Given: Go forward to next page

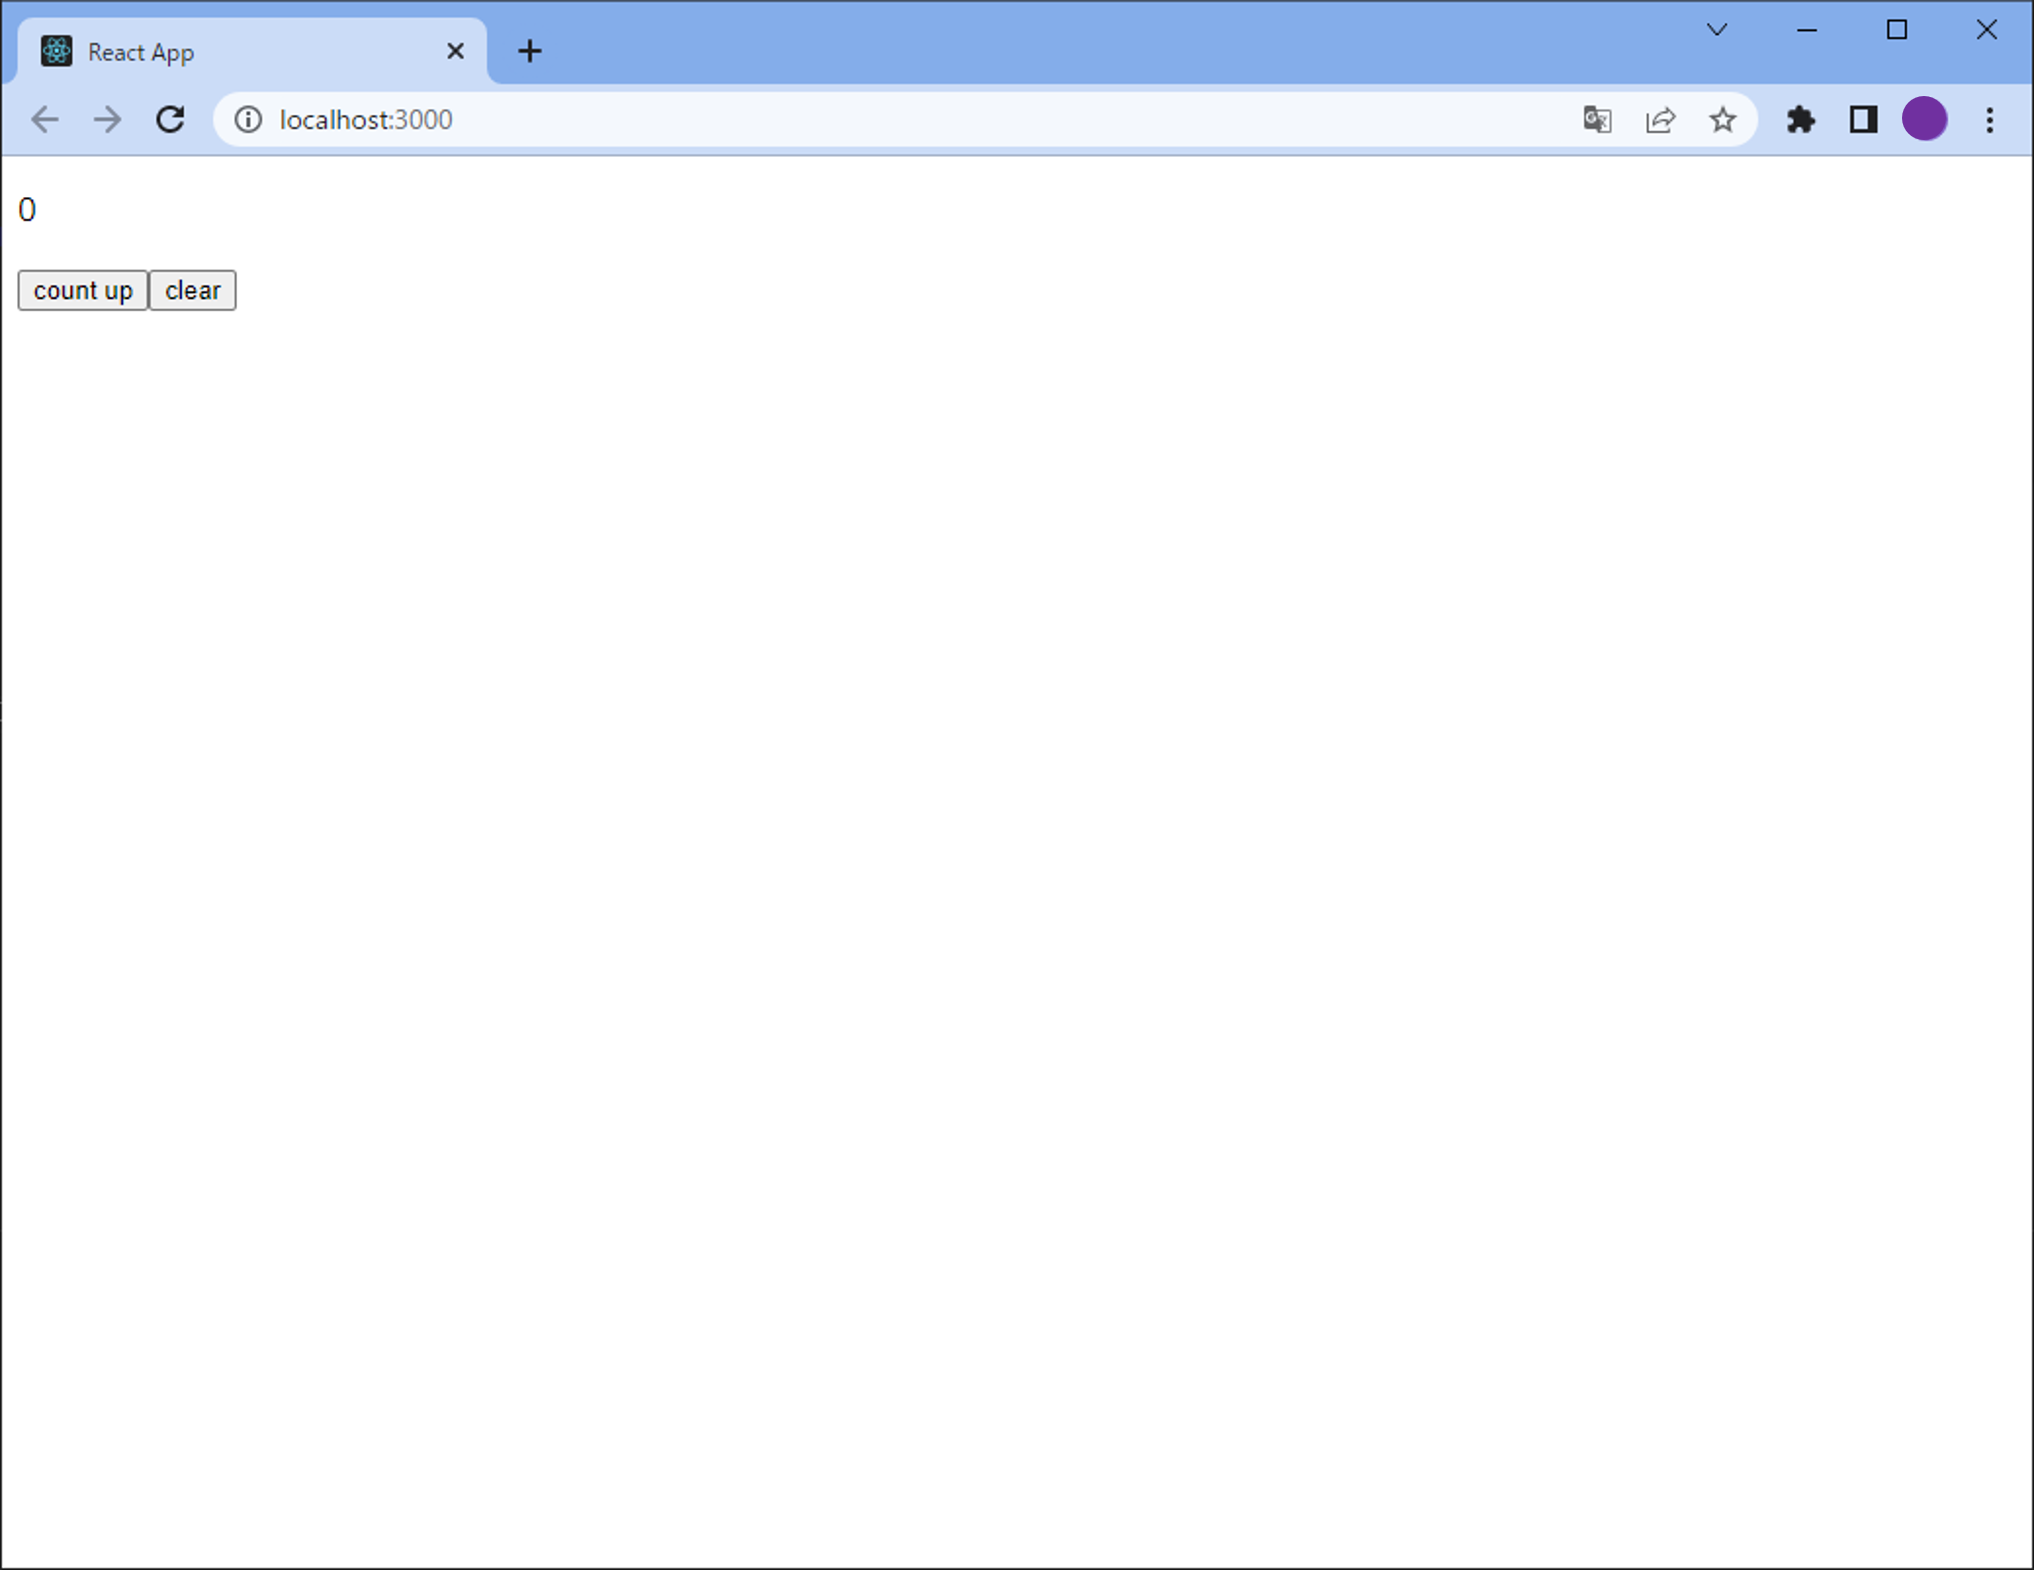Looking at the screenshot, I should click(107, 120).
